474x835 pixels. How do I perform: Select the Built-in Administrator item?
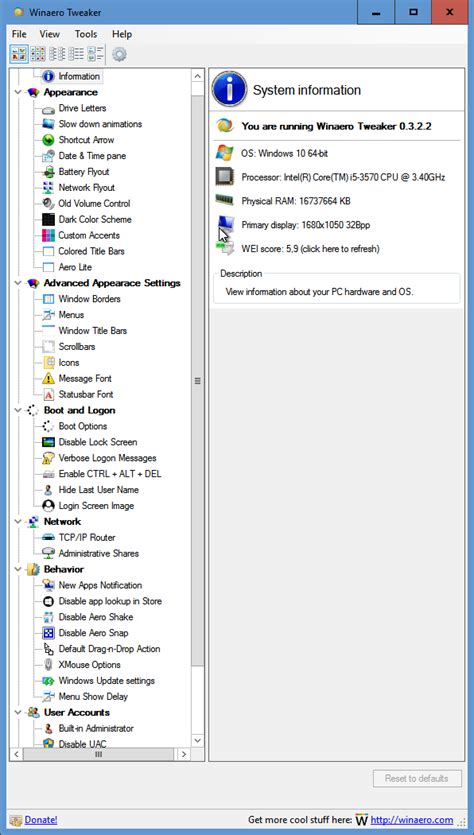click(x=96, y=728)
